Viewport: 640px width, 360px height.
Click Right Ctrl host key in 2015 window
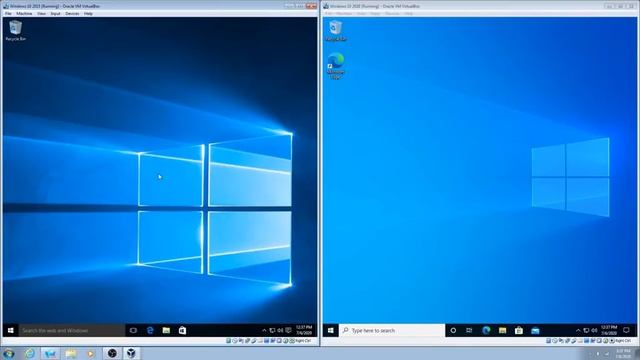pyautogui.click(x=303, y=341)
